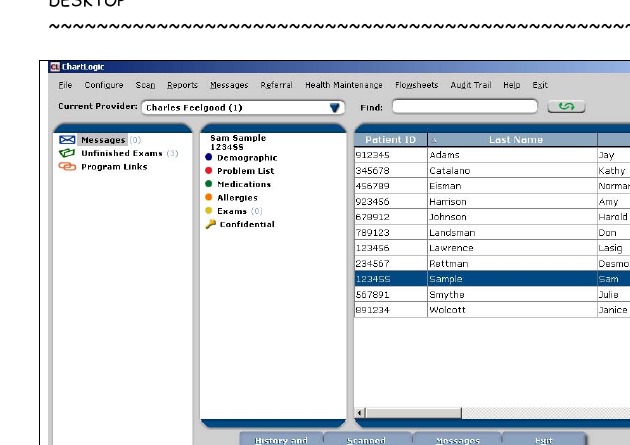Open the Health Maintenance menu

click(344, 85)
